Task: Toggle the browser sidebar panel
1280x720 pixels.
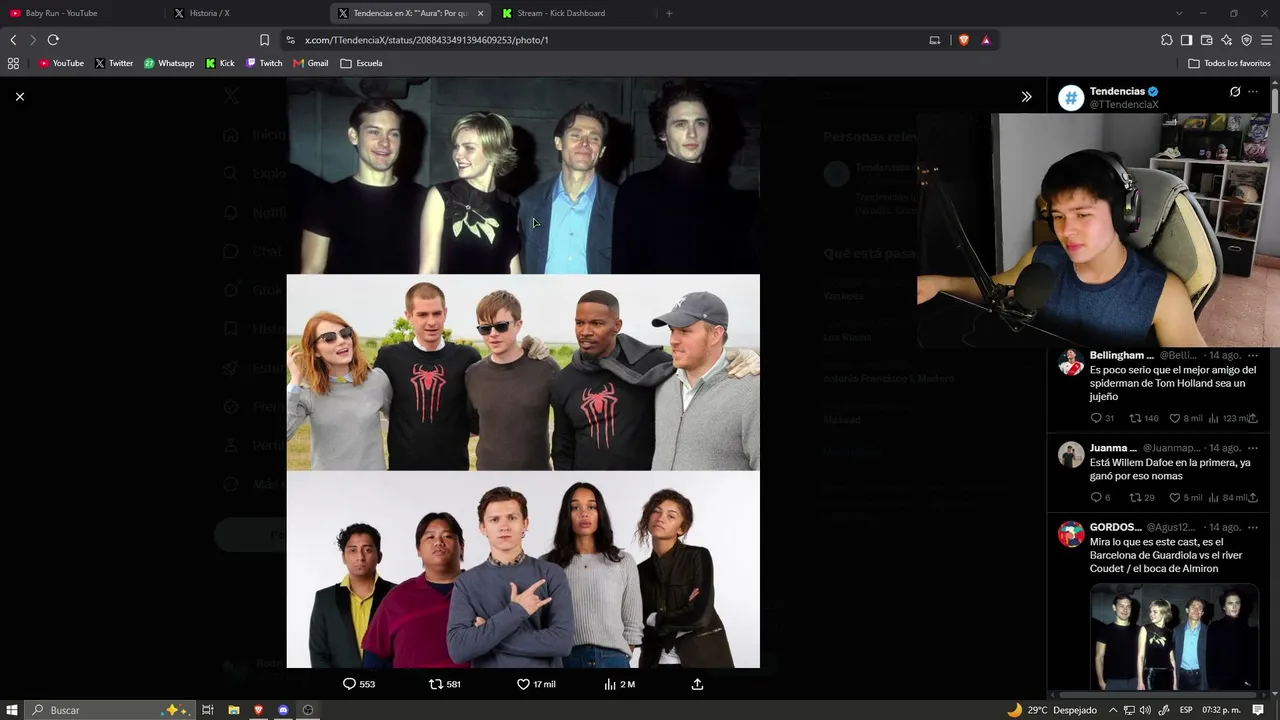Action: [x=1186, y=40]
